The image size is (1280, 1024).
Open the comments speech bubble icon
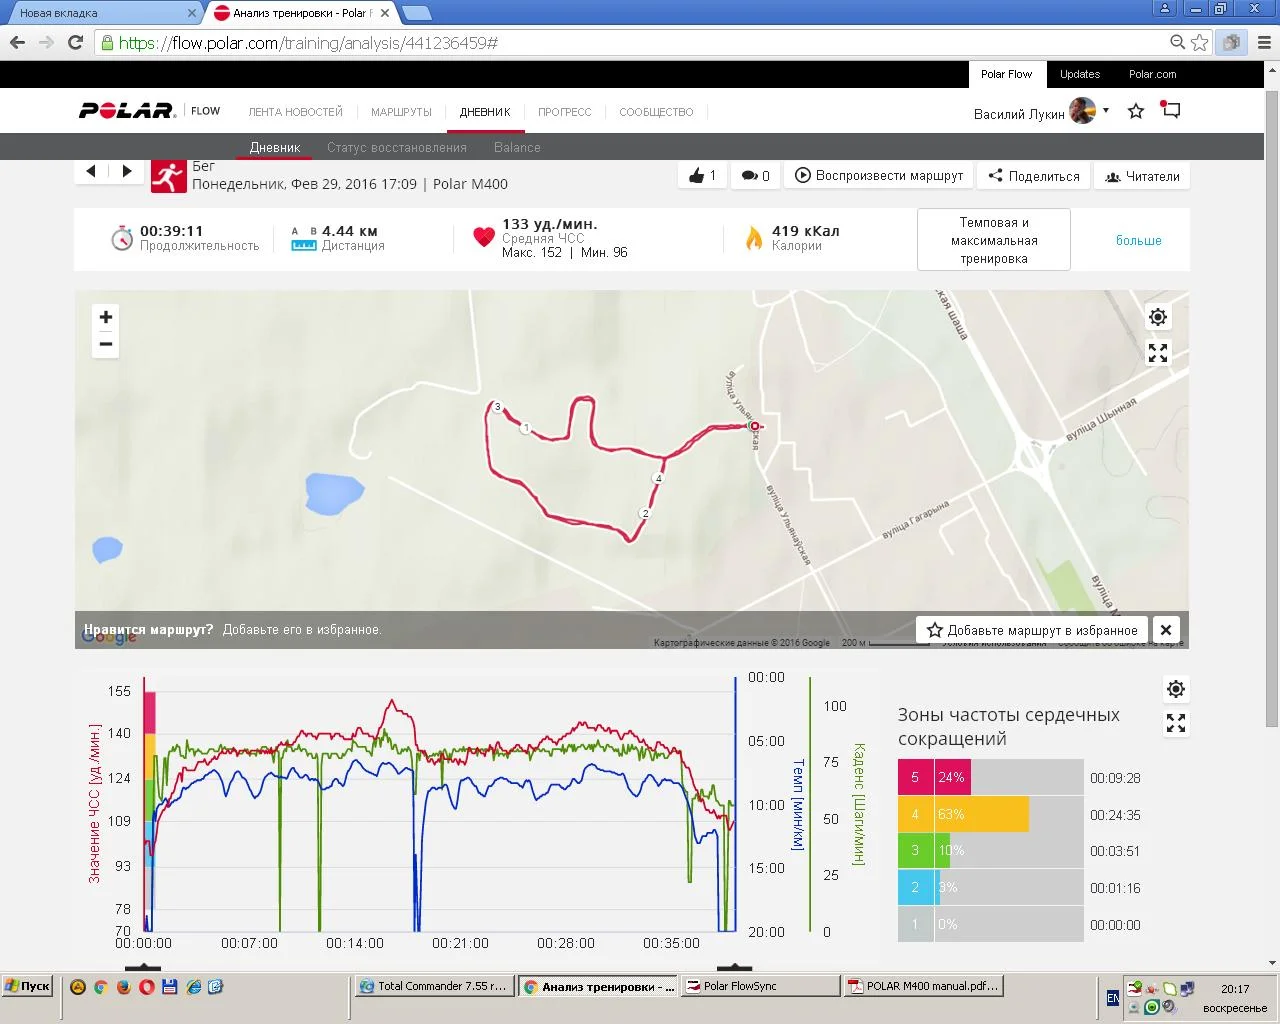click(x=749, y=176)
